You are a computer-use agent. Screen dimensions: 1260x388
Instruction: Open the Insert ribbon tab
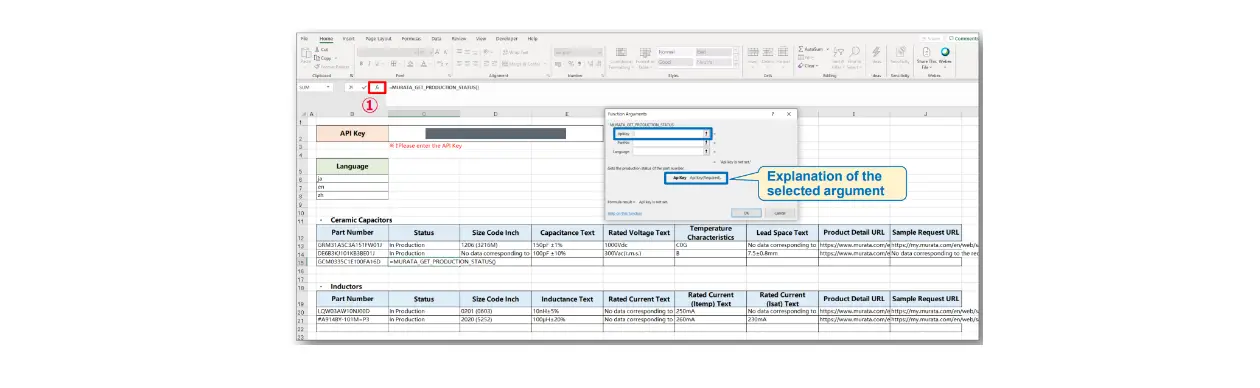pyautogui.click(x=349, y=38)
